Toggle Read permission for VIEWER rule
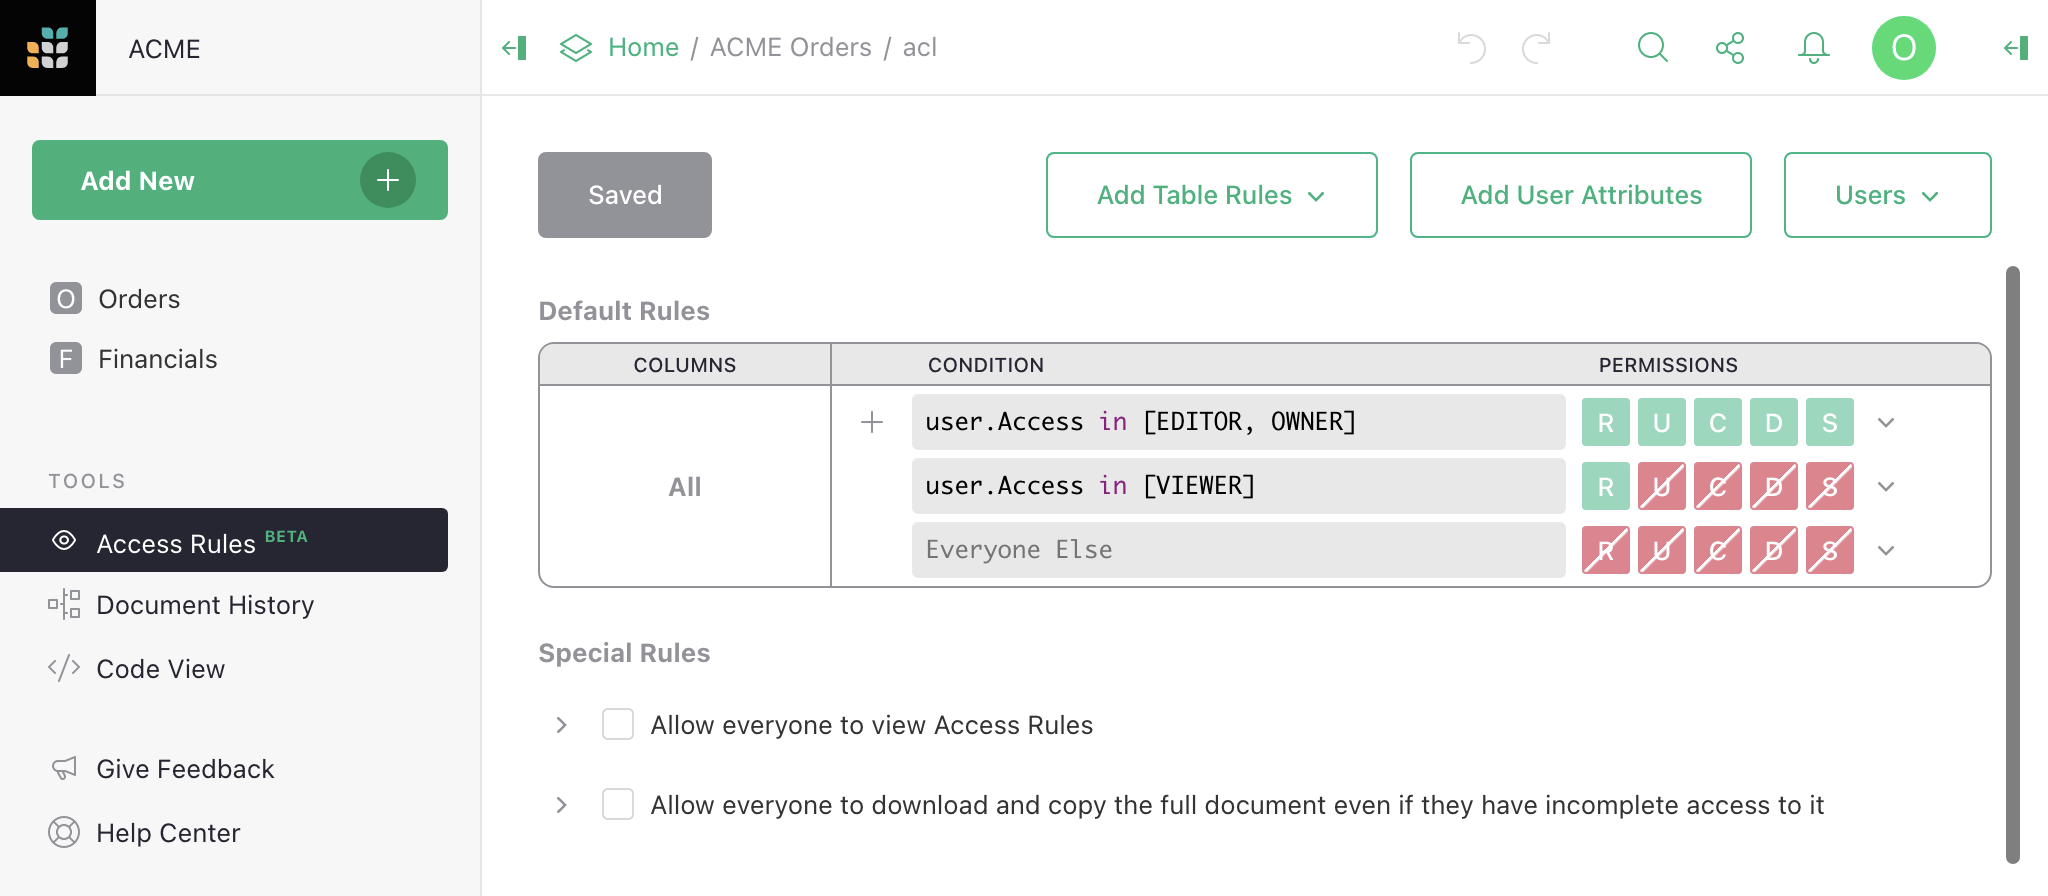This screenshot has width=2048, height=896. (x=1606, y=486)
